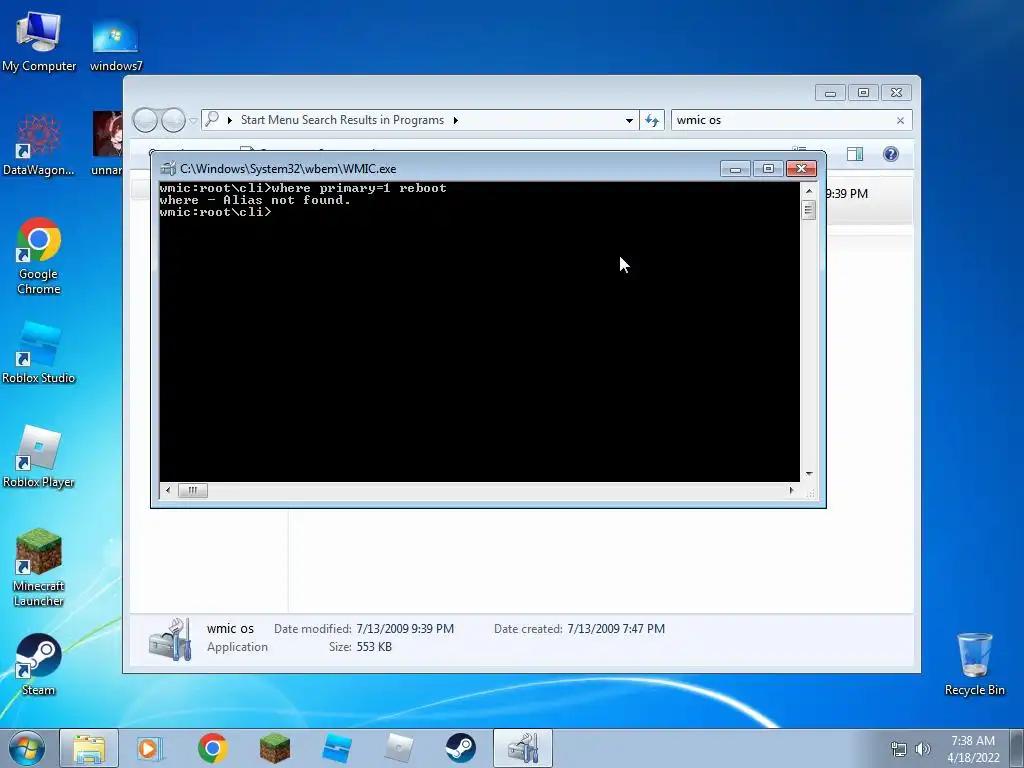
Task: Click the Date created value 7/13/2009 7:47 PM
Action: click(616, 629)
